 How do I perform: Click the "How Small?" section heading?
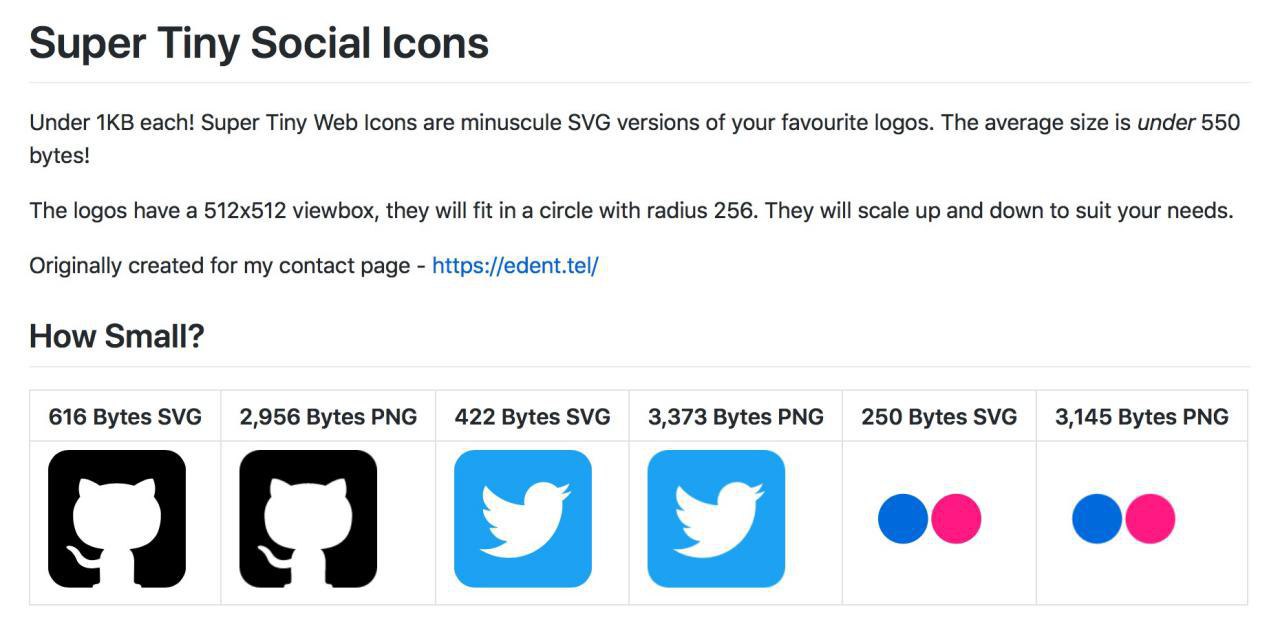pos(117,336)
